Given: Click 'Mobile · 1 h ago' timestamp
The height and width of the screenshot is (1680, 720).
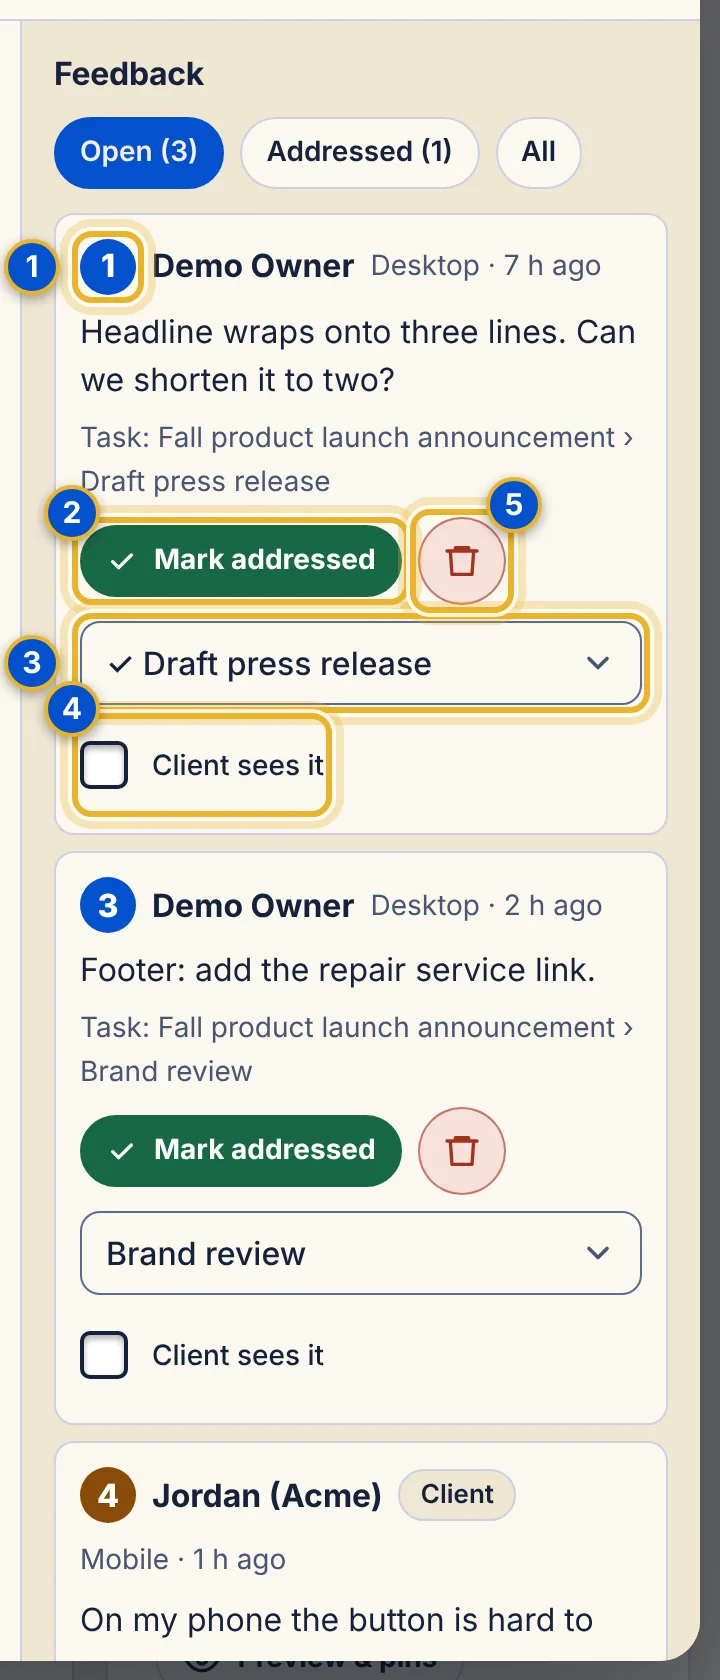Looking at the screenshot, I should coord(183,1560).
